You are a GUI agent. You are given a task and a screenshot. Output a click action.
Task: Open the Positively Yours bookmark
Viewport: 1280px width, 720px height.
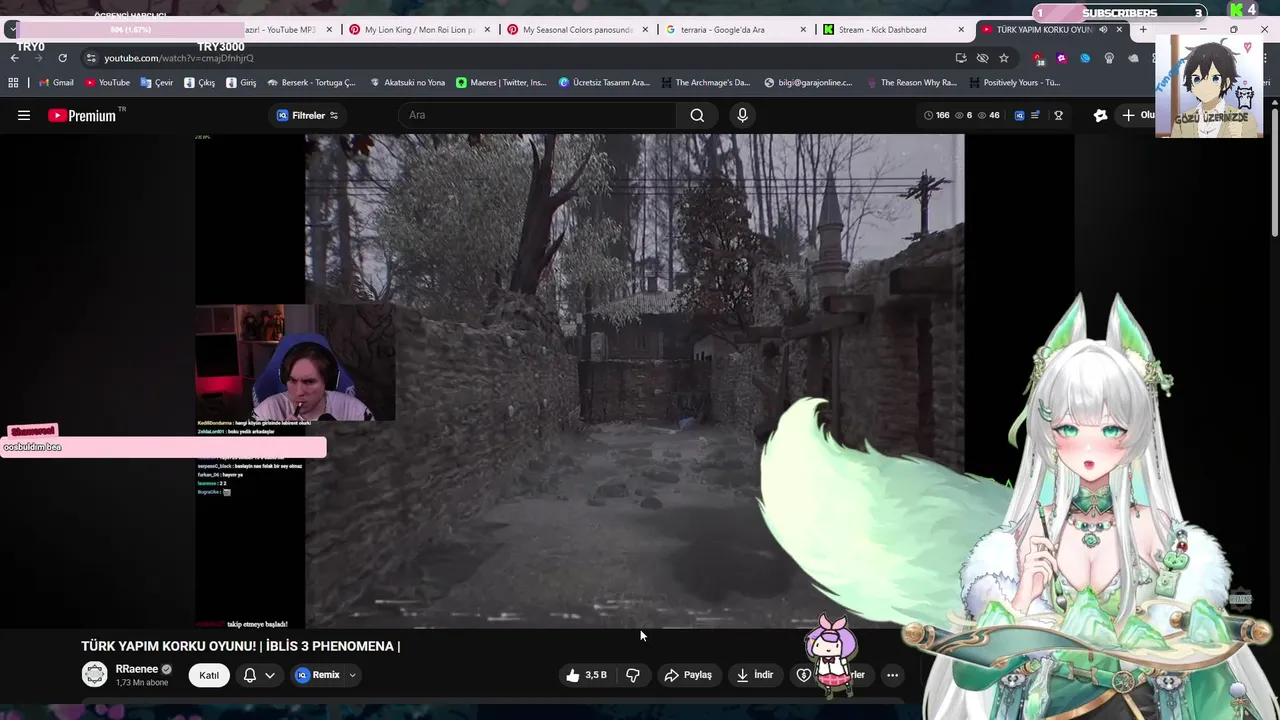coord(1015,83)
